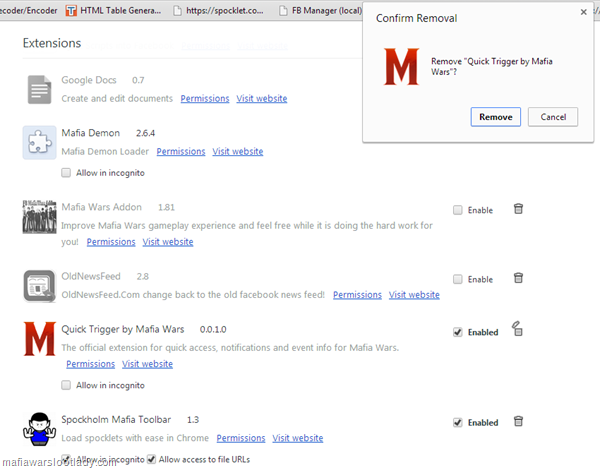Remove Spockholm Mafia Toolbar via trash icon
This screenshot has height=468, width=600.
[518, 421]
